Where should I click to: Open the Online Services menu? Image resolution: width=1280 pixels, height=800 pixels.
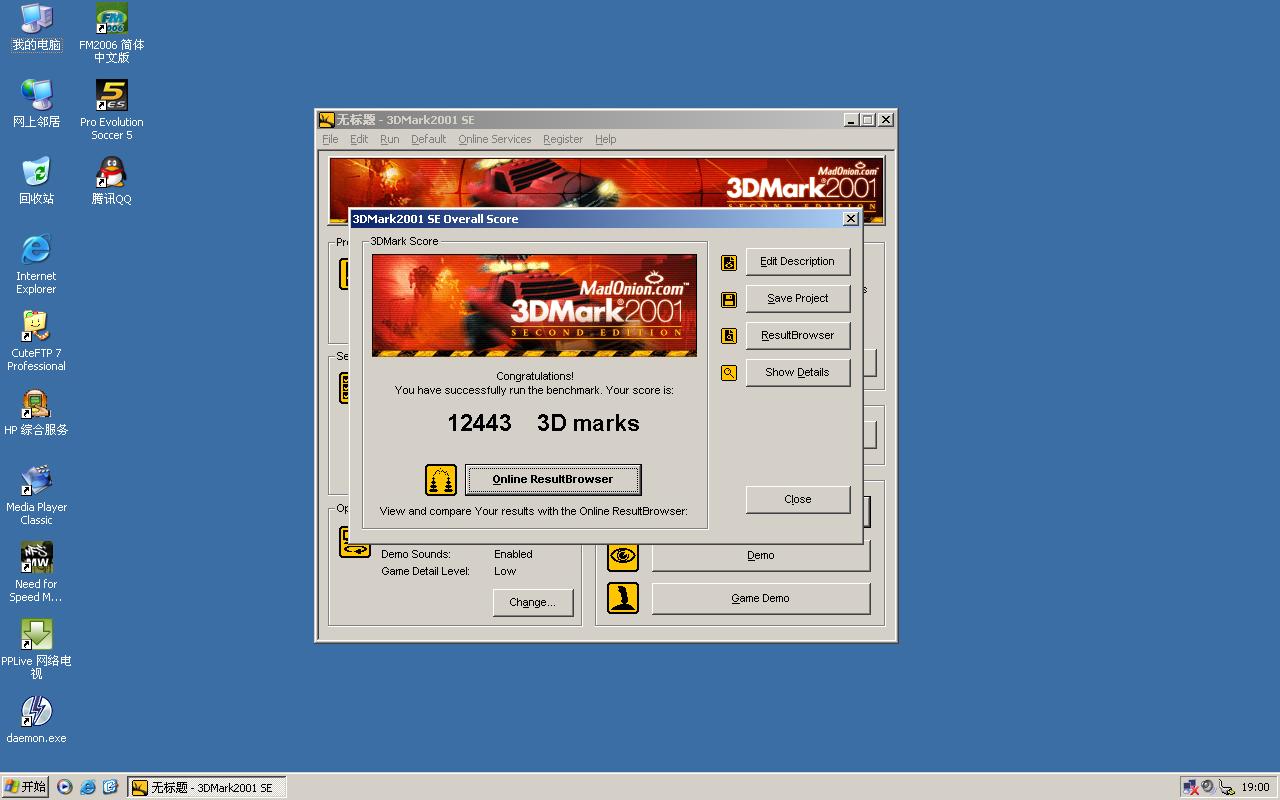tap(494, 139)
